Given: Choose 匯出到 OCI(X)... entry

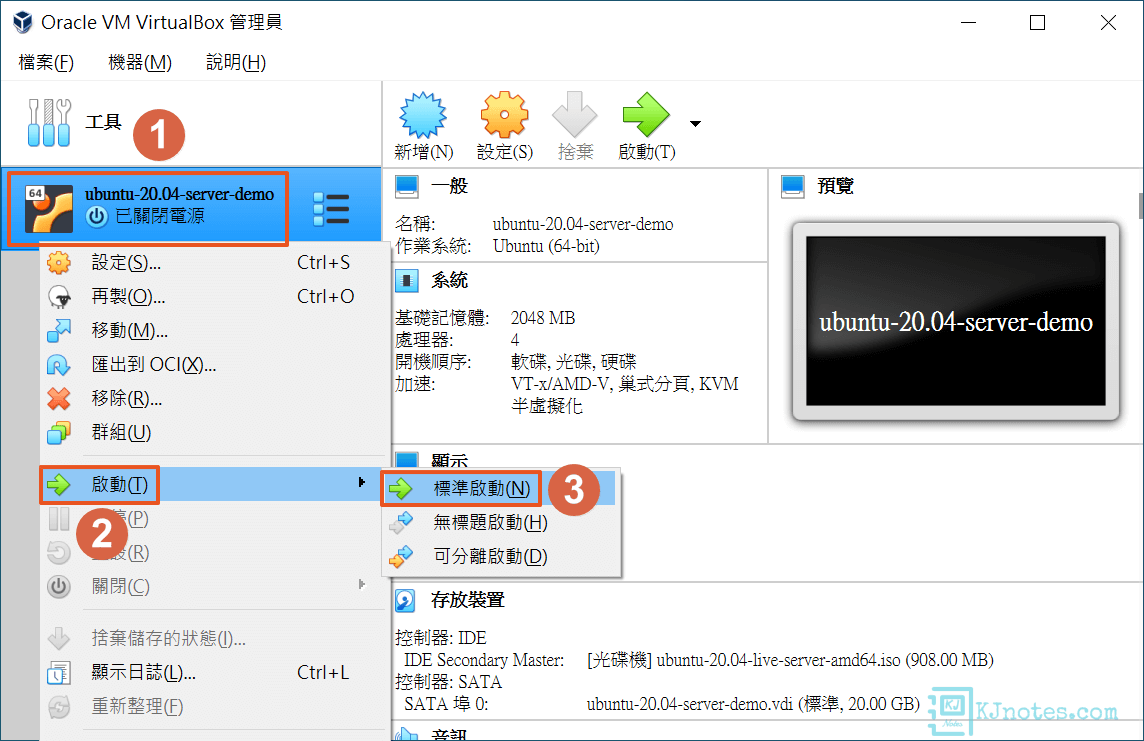Looking at the screenshot, I should tap(215, 365).
